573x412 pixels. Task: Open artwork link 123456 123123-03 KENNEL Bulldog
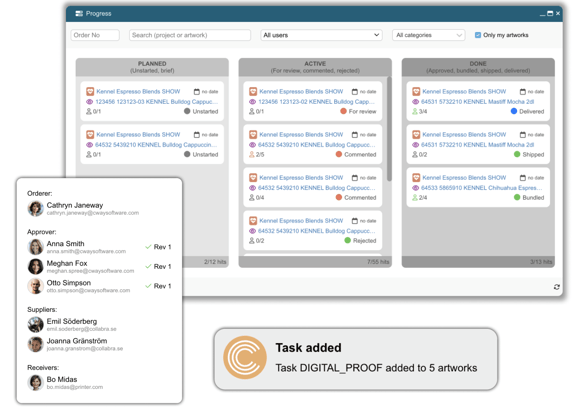pos(157,102)
